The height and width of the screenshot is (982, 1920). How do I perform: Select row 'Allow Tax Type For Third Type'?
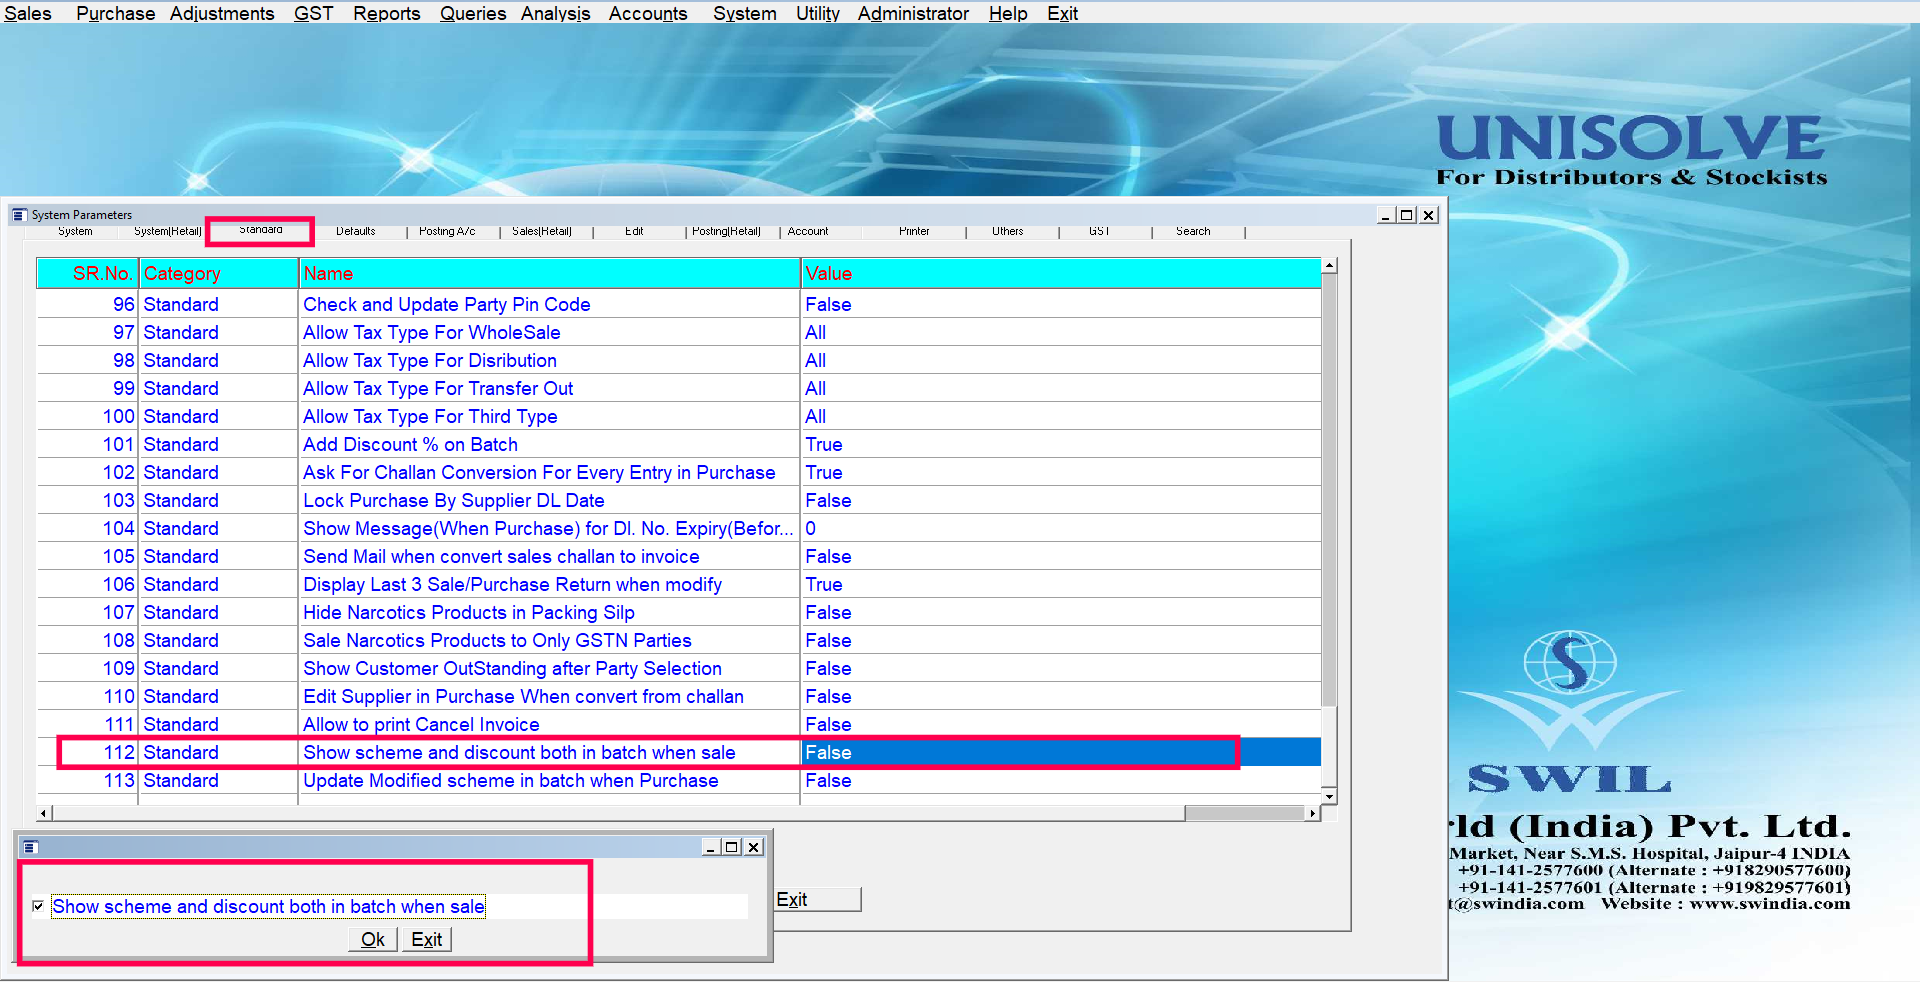(x=679, y=416)
